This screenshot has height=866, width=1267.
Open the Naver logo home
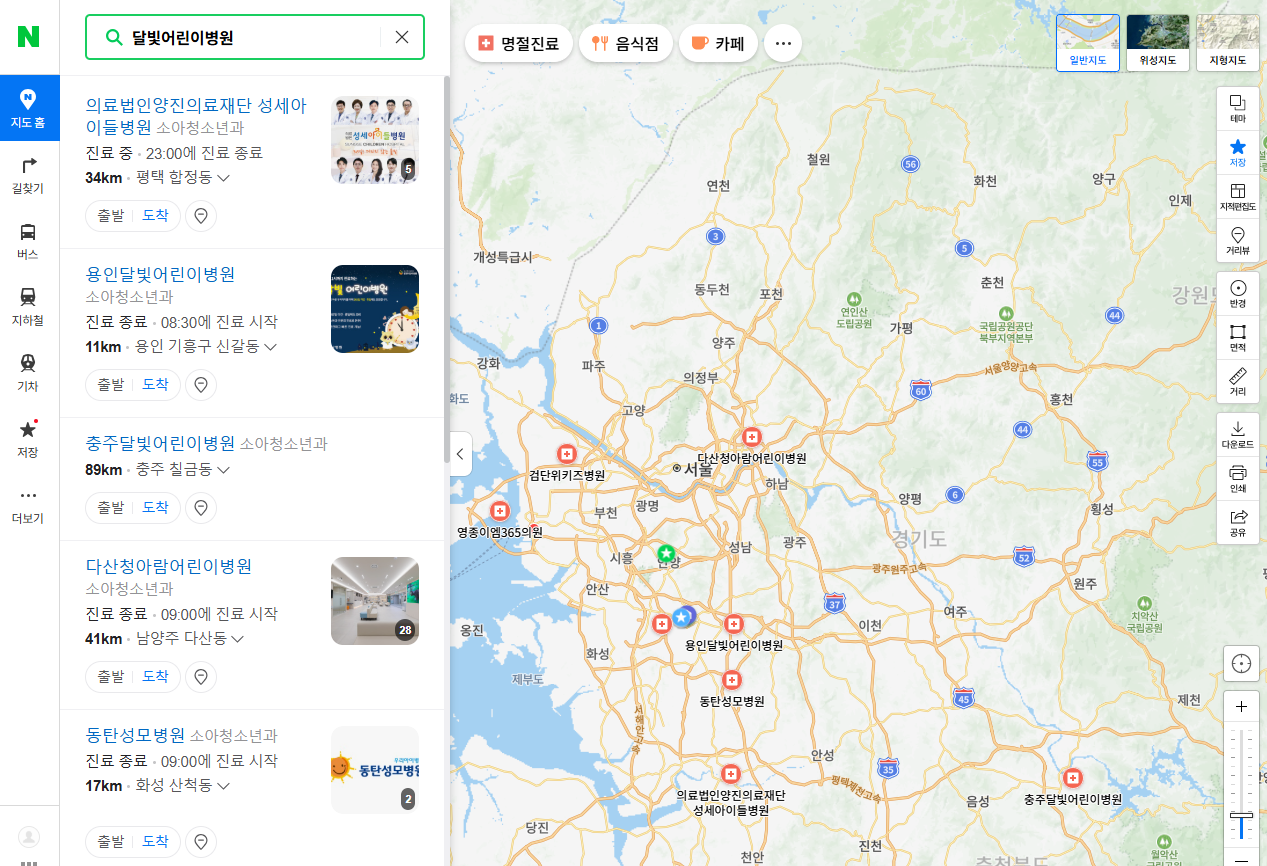tap(28, 37)
